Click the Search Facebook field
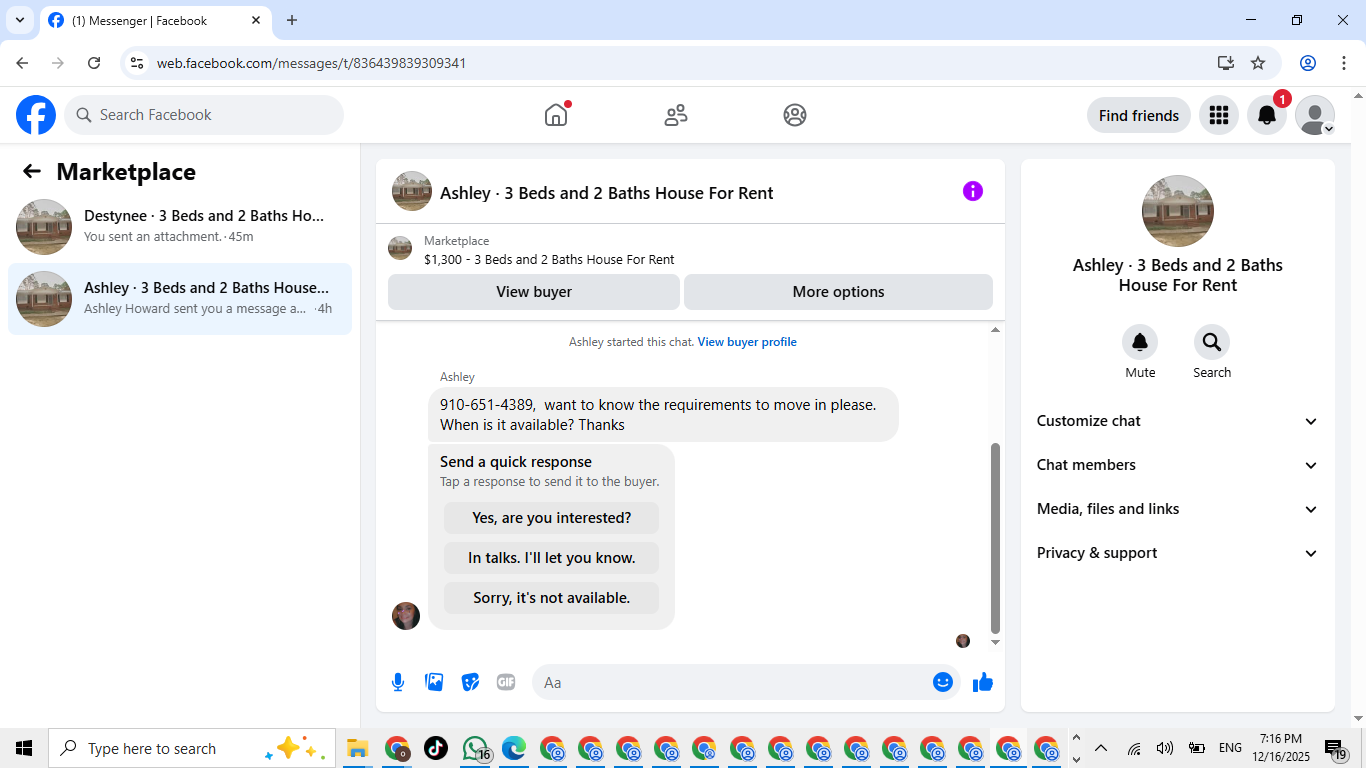The height and width of the screenshot is (768, 1366). point(204,115)
